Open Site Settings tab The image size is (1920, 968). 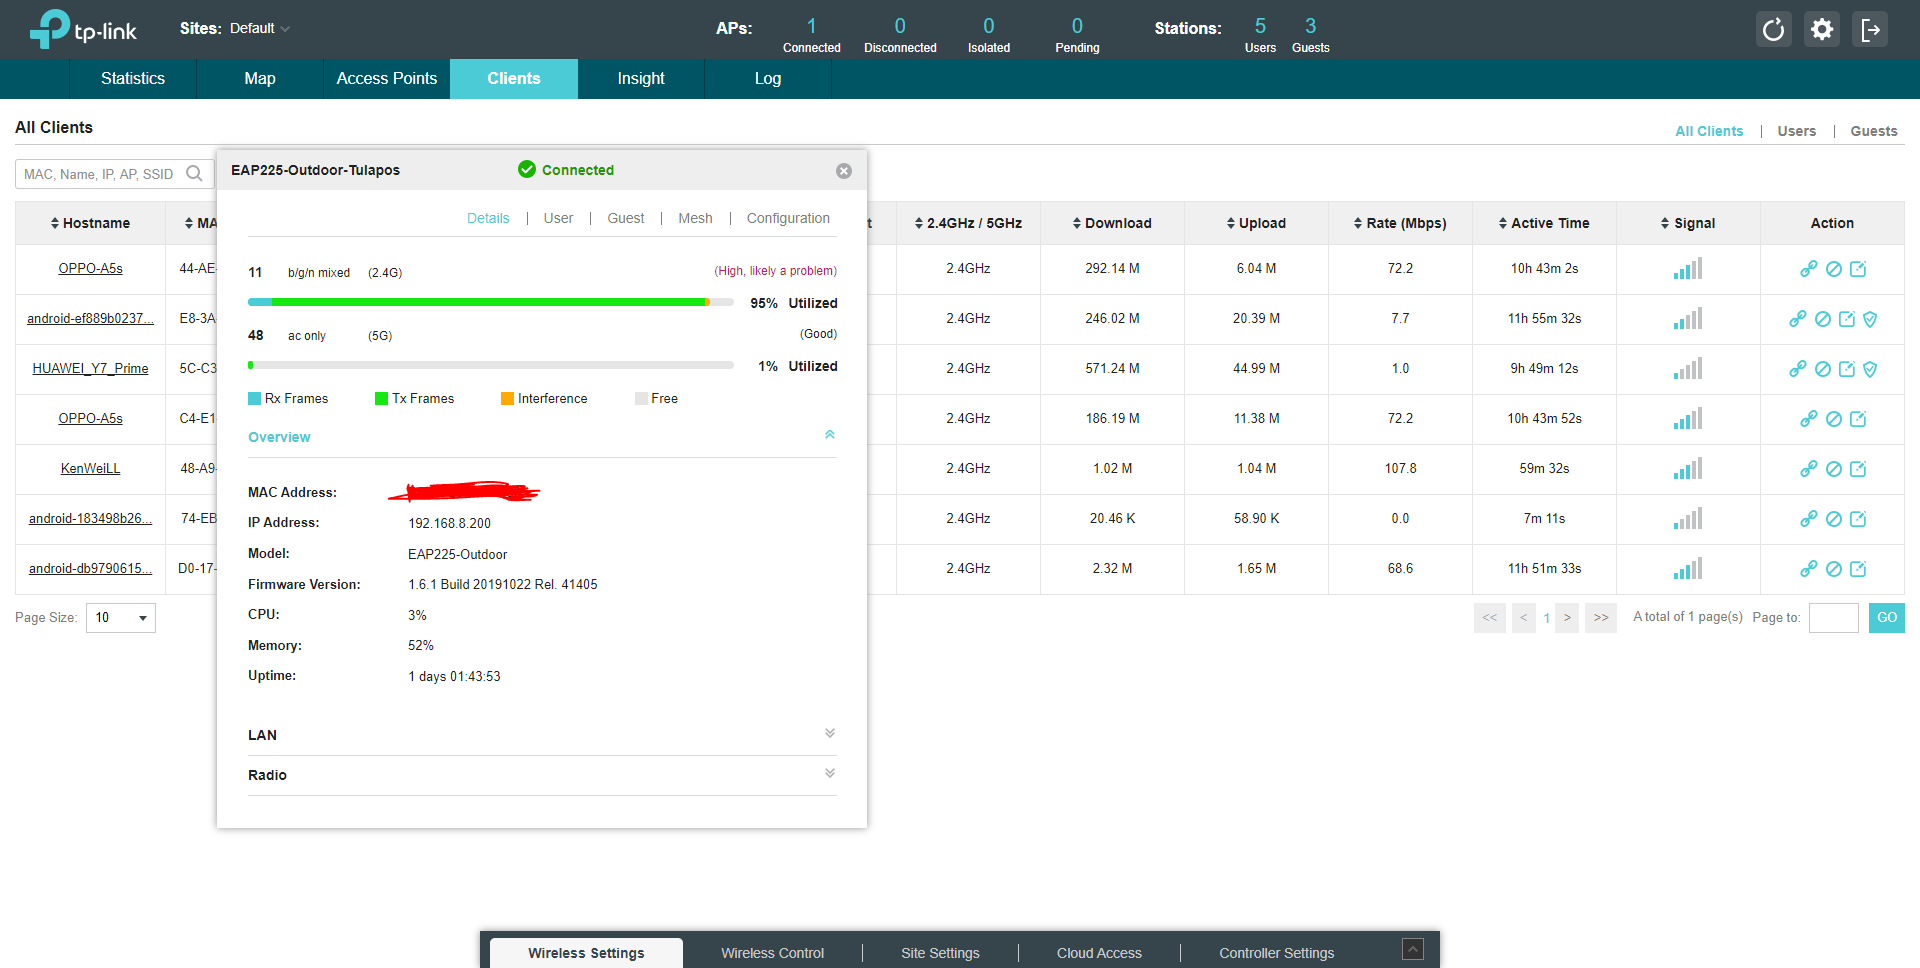[x=940, y=953]
